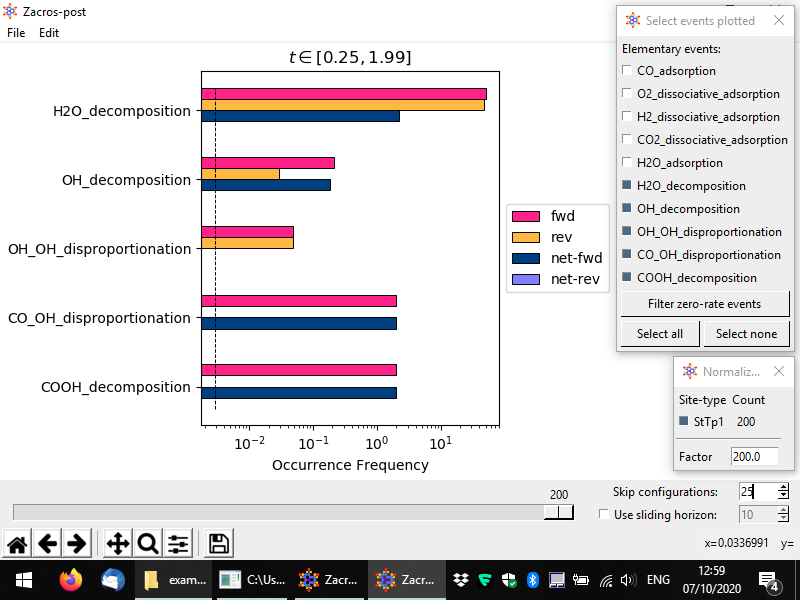
Task: Toggle Use sliding horizon checkbox
Action: point(603,515)
